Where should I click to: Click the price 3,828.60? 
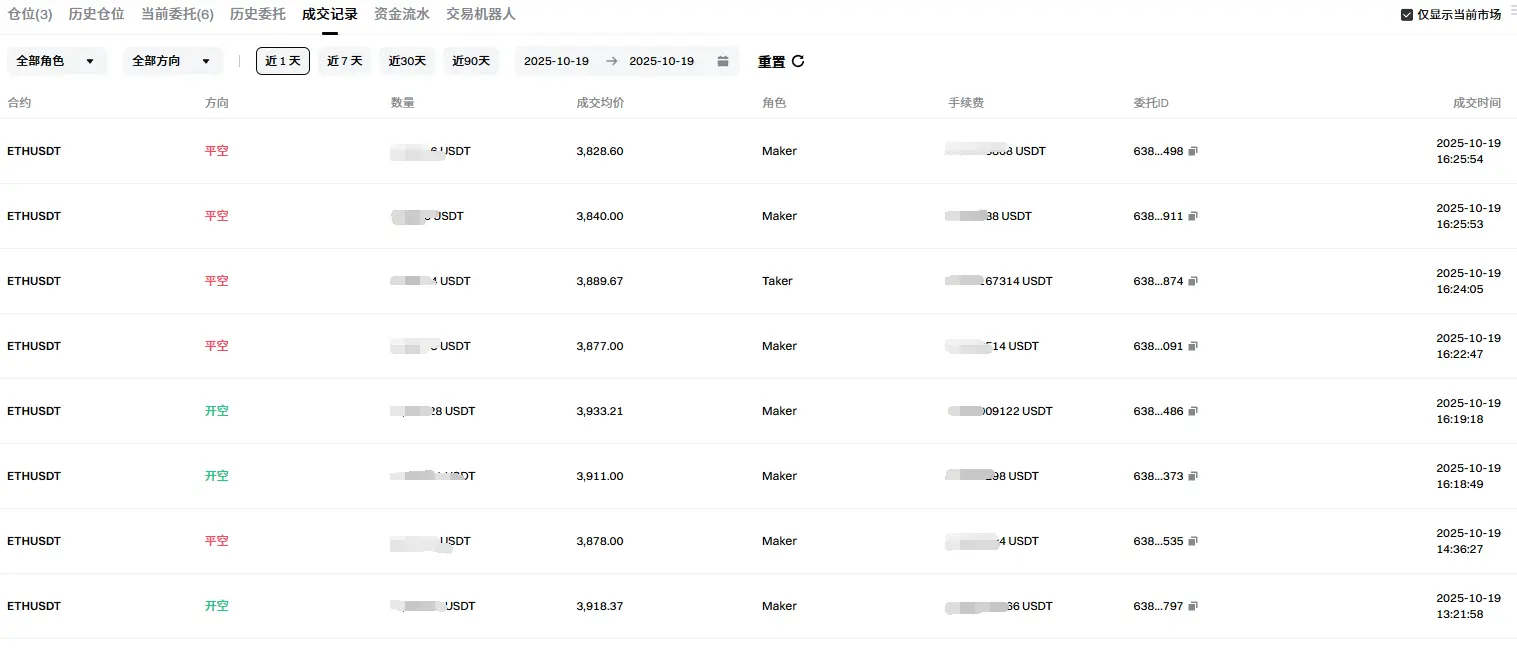(600, 152)
